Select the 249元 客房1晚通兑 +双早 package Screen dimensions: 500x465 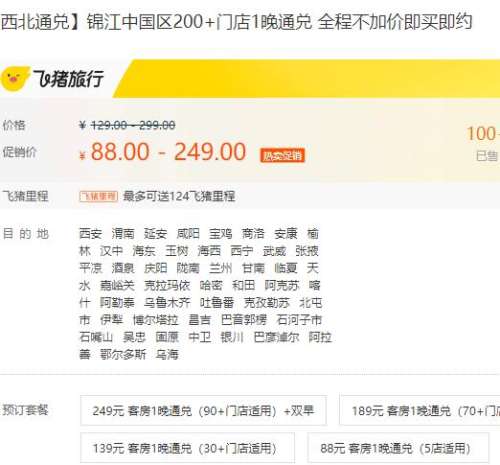(203, 410)
